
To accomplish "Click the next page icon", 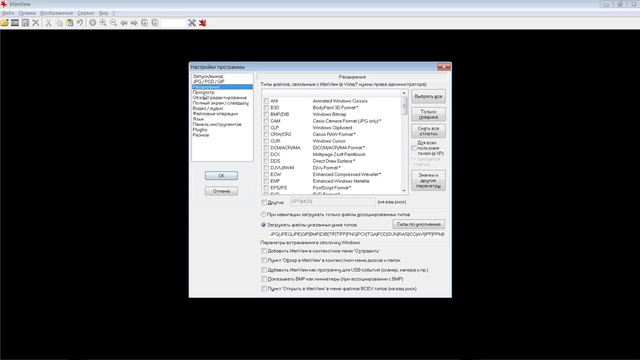I will click(155, 23).
